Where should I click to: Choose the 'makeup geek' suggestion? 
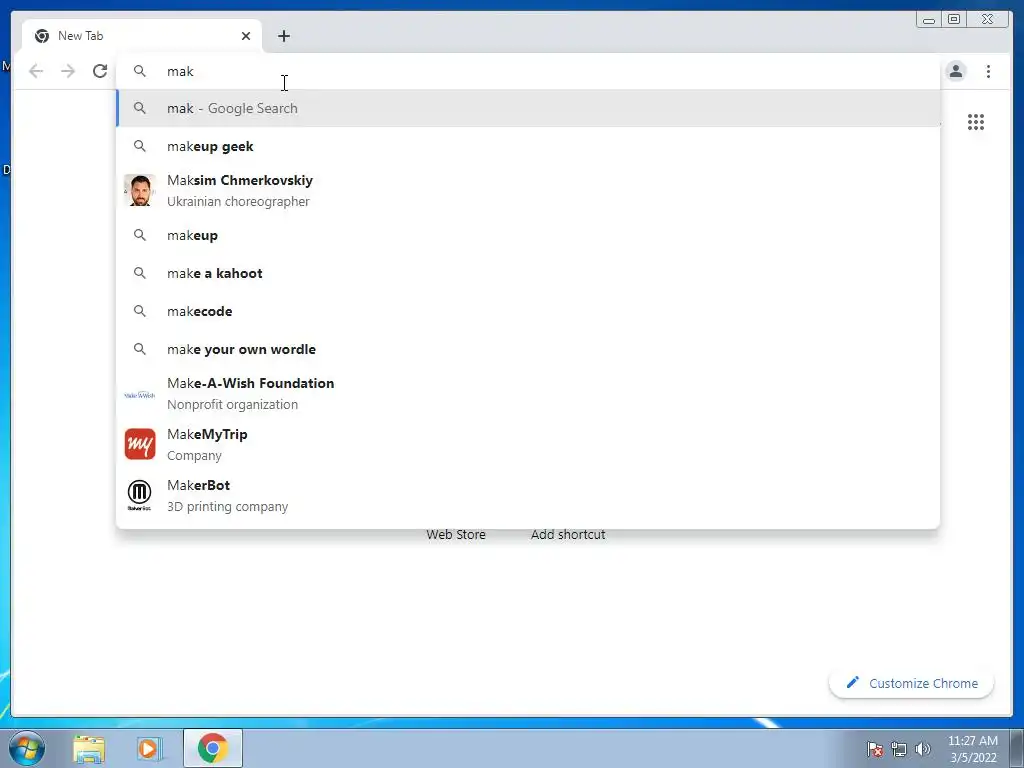point(528,146)
